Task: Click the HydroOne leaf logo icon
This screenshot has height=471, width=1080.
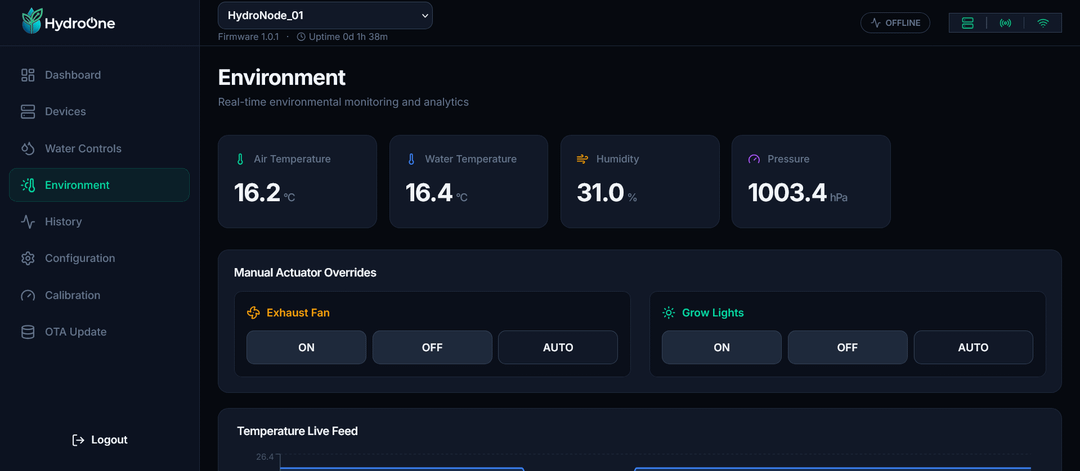Action: tap(32, 22)
